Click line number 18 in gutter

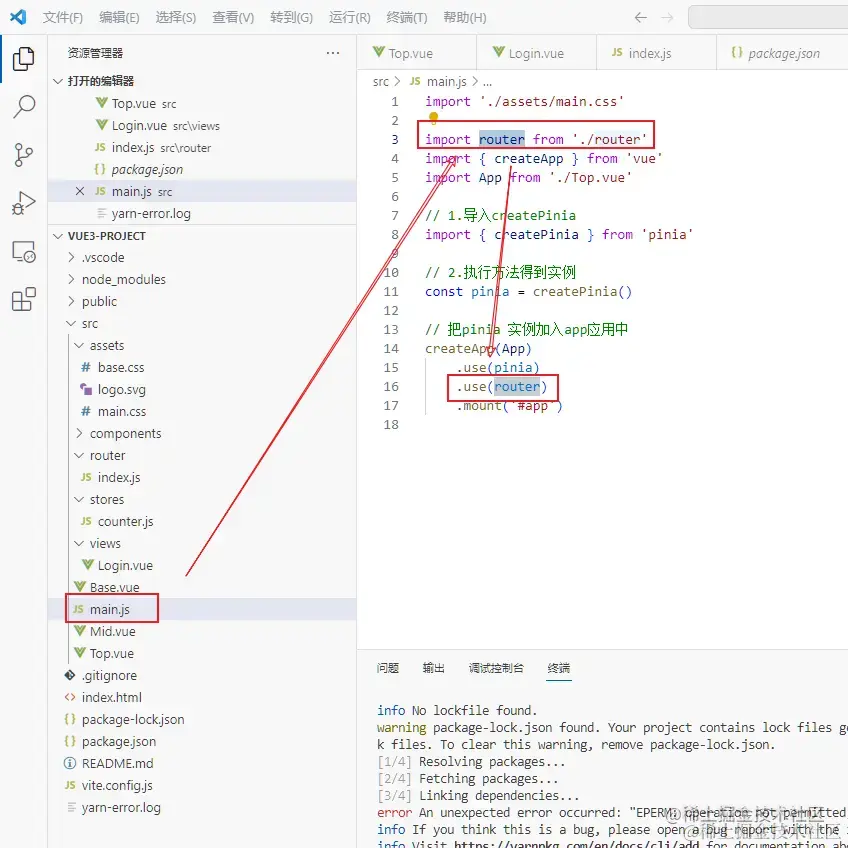(x=391, y=425)
